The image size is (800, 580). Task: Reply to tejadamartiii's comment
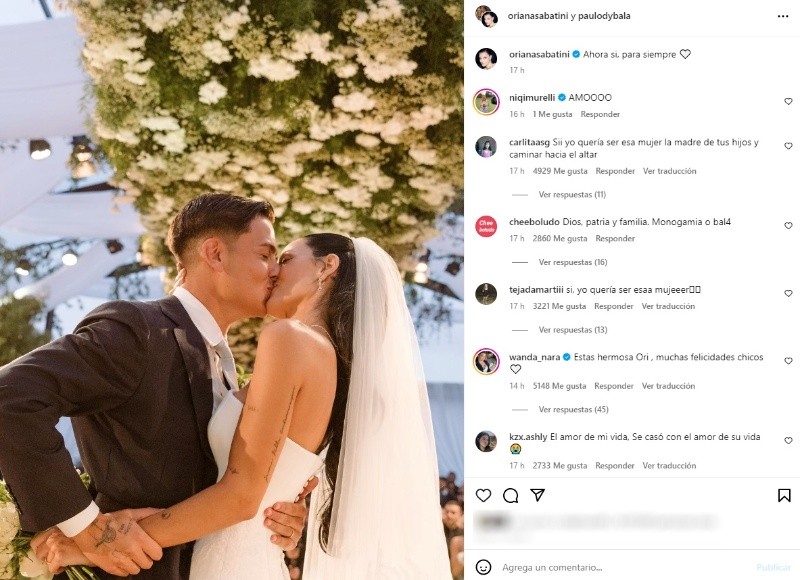[614, 306]
